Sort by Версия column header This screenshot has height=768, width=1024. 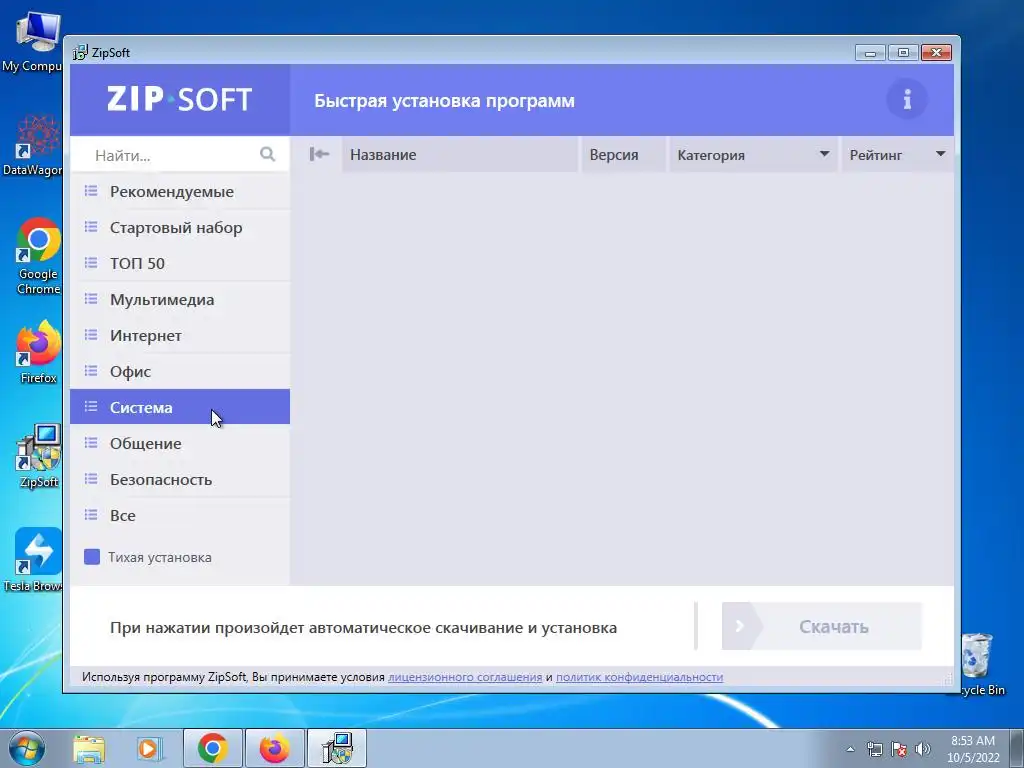pyautogui.click(x=624, y=155)
